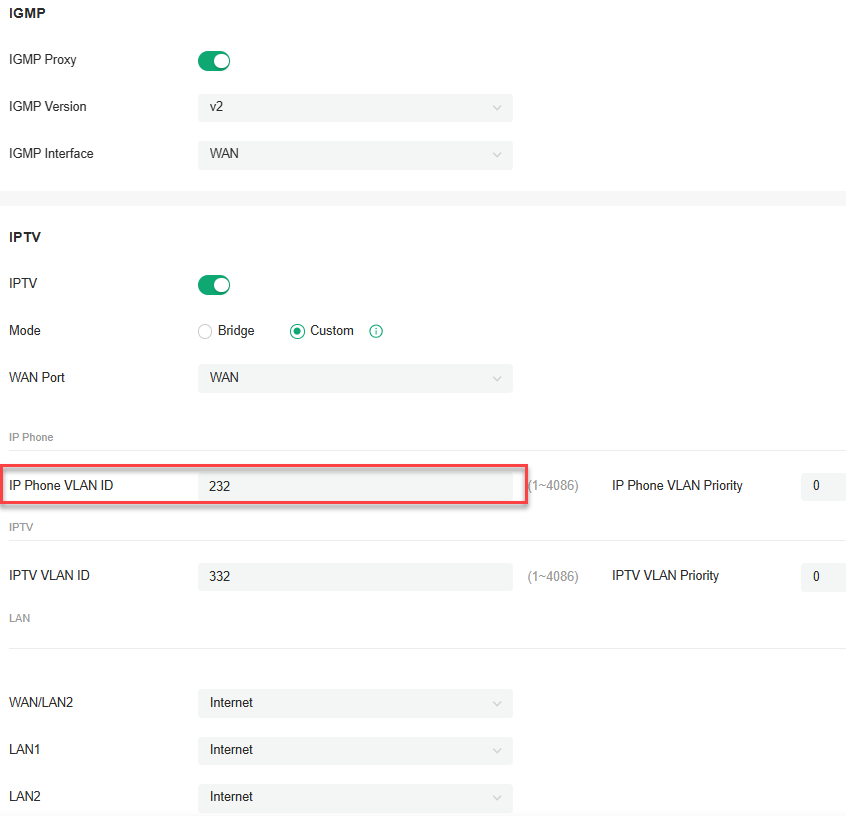The width and height of the screenshot is (846, 816).
Task: Click the IPTV VLAN Priority label
Action: [x=665, y=576]
